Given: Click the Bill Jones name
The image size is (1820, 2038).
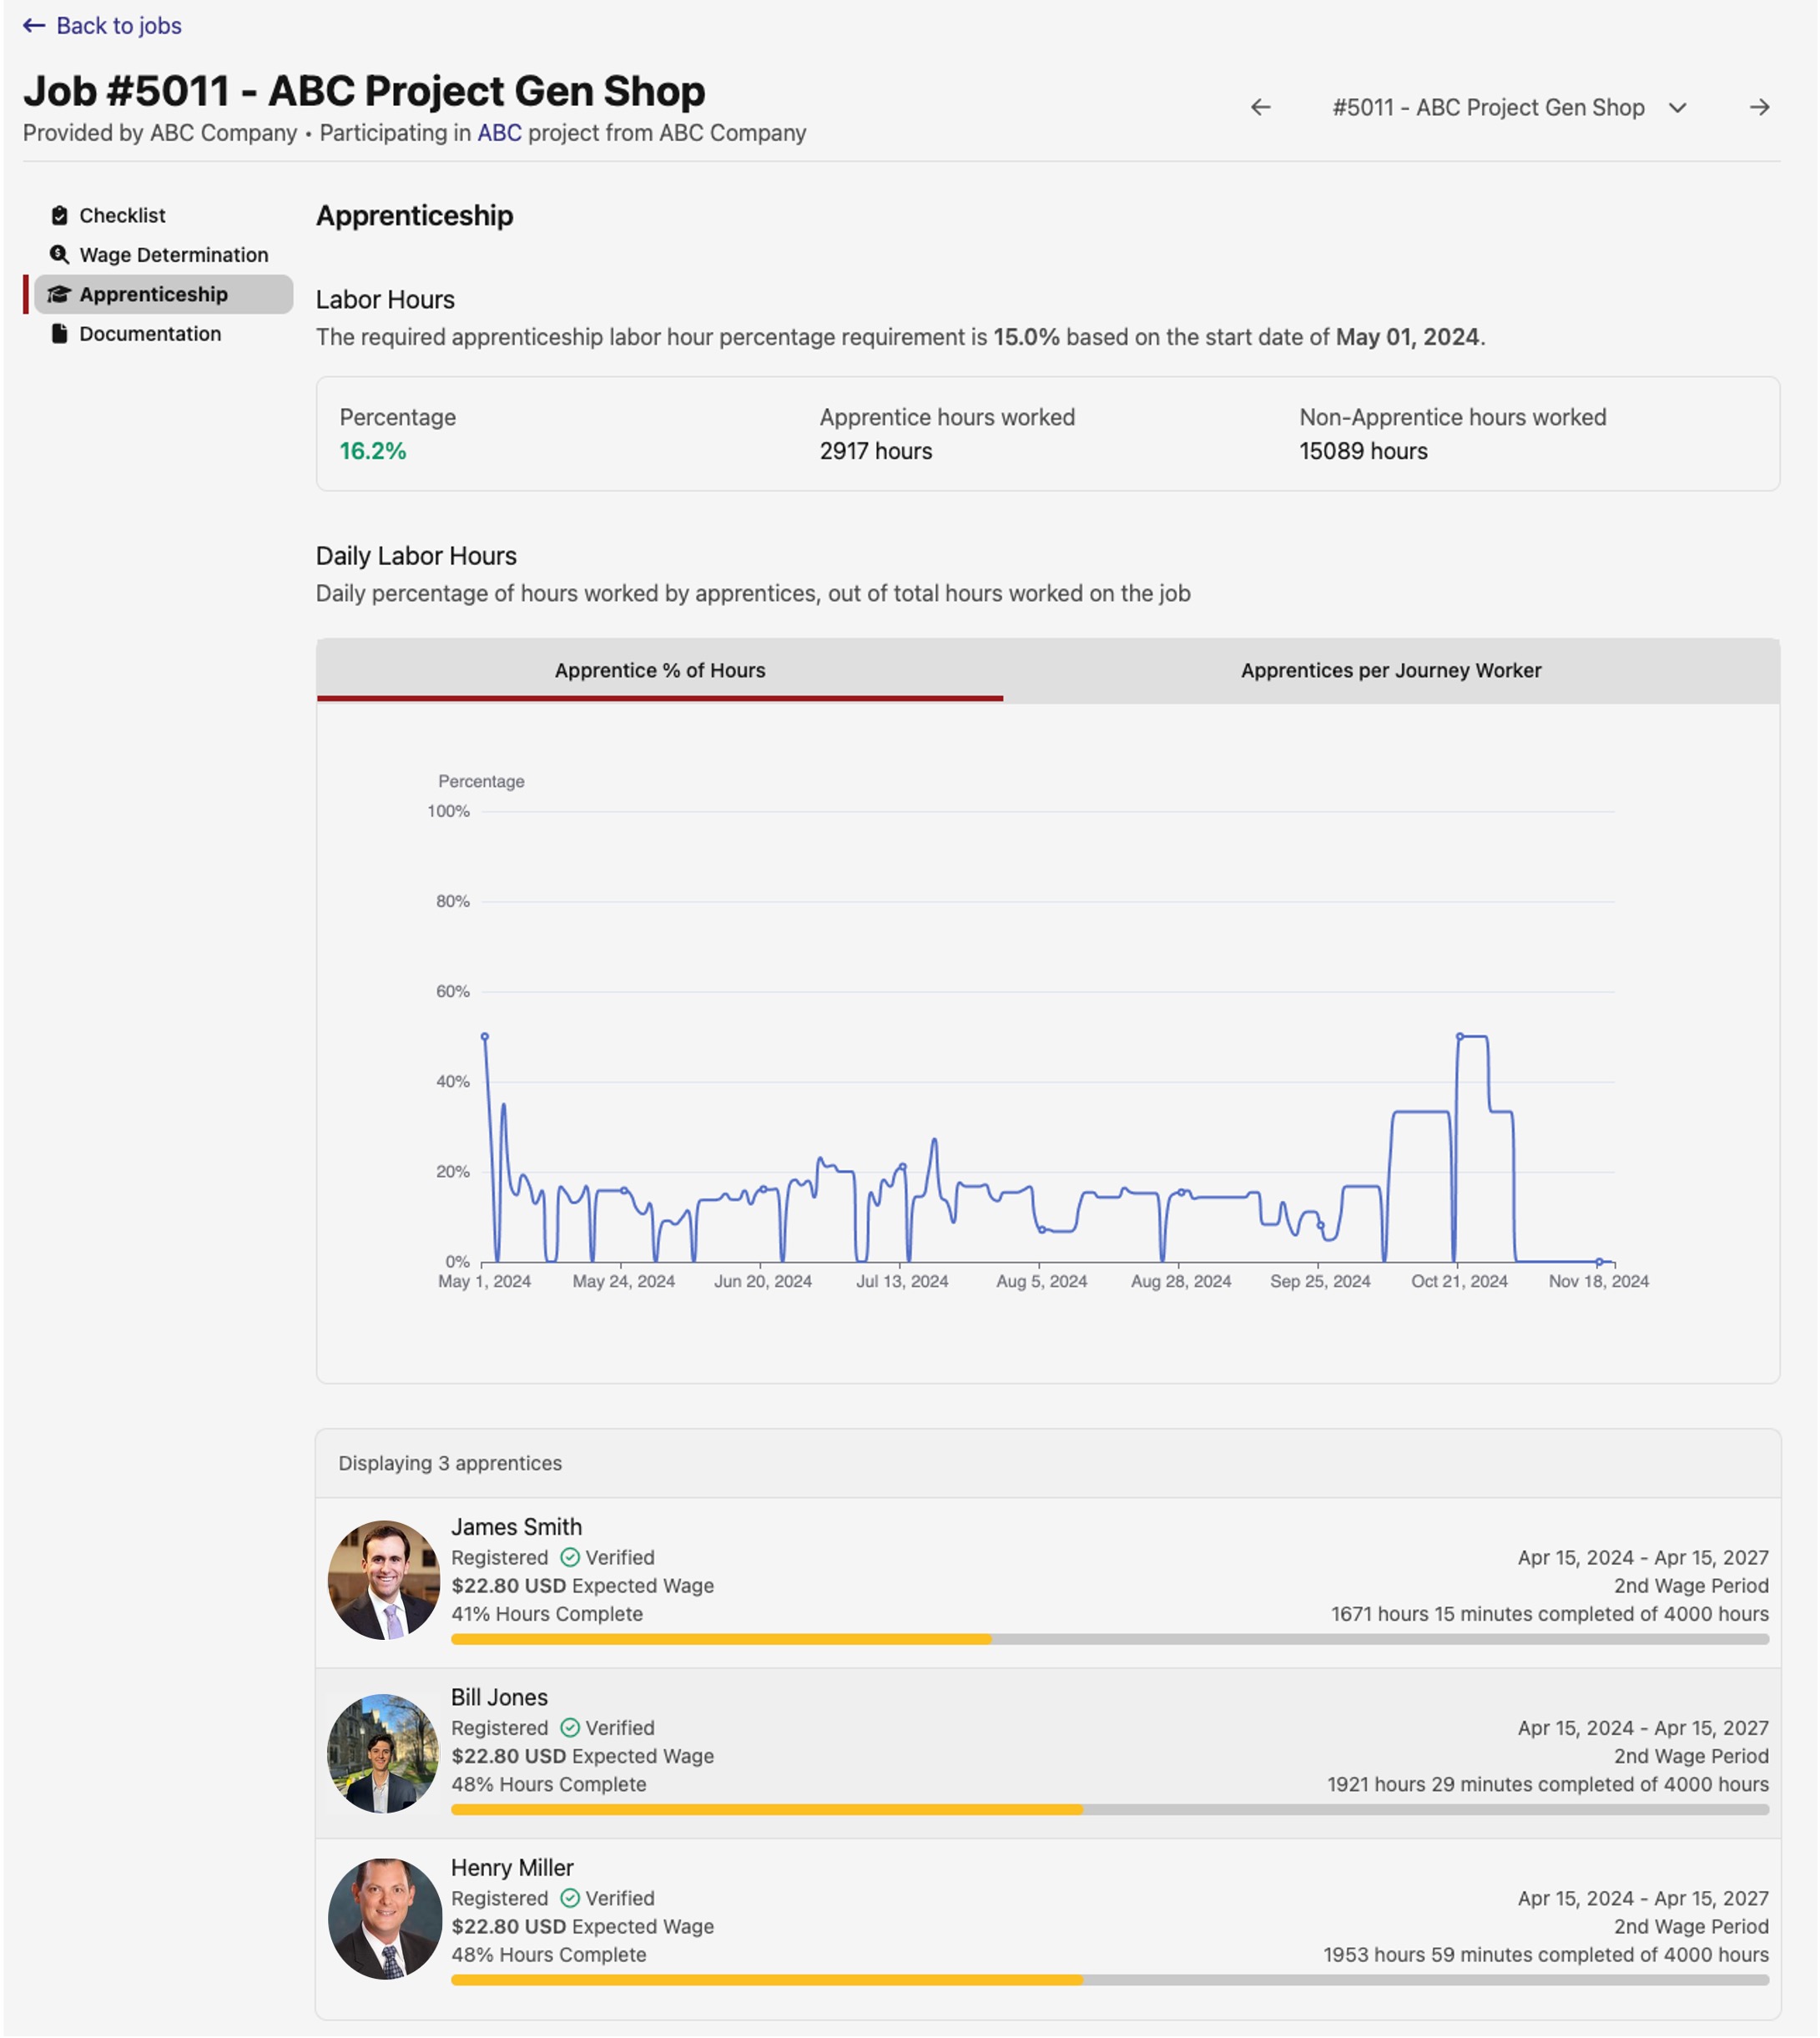Looking at the screenshot, I should (x=499, y=1697).
